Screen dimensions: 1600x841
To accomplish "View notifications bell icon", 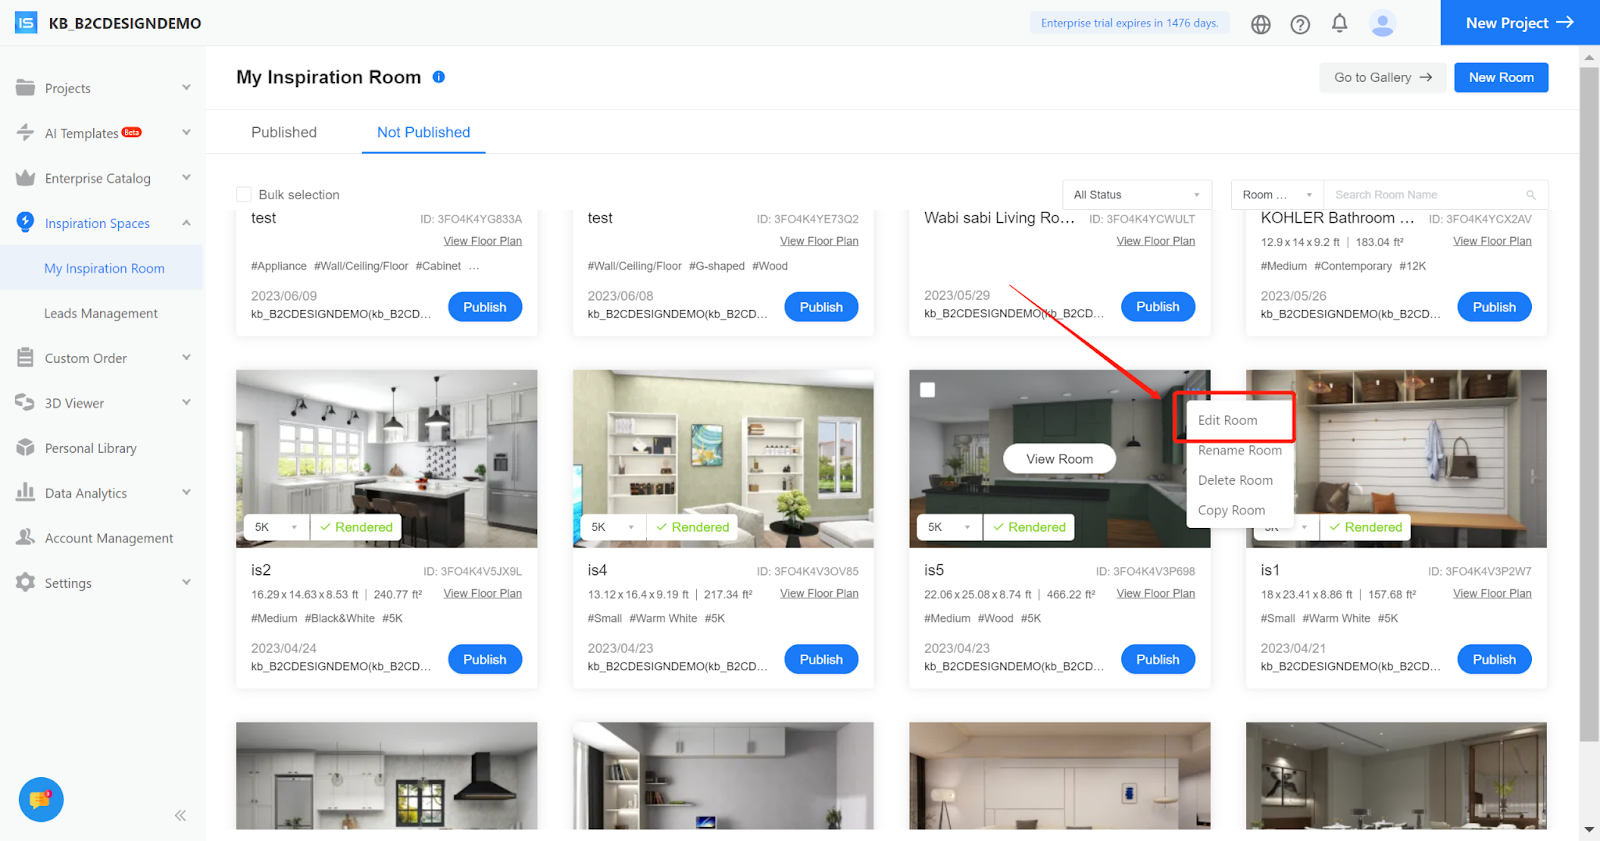I will click(1340, 23).
